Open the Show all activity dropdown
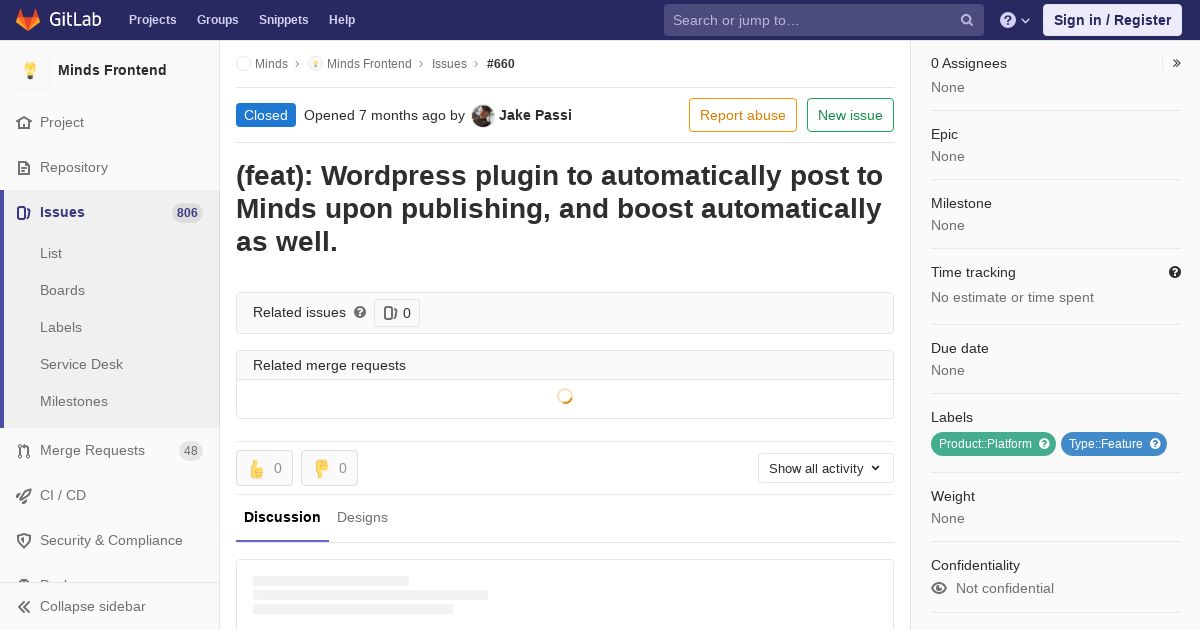 coord(825,468)
